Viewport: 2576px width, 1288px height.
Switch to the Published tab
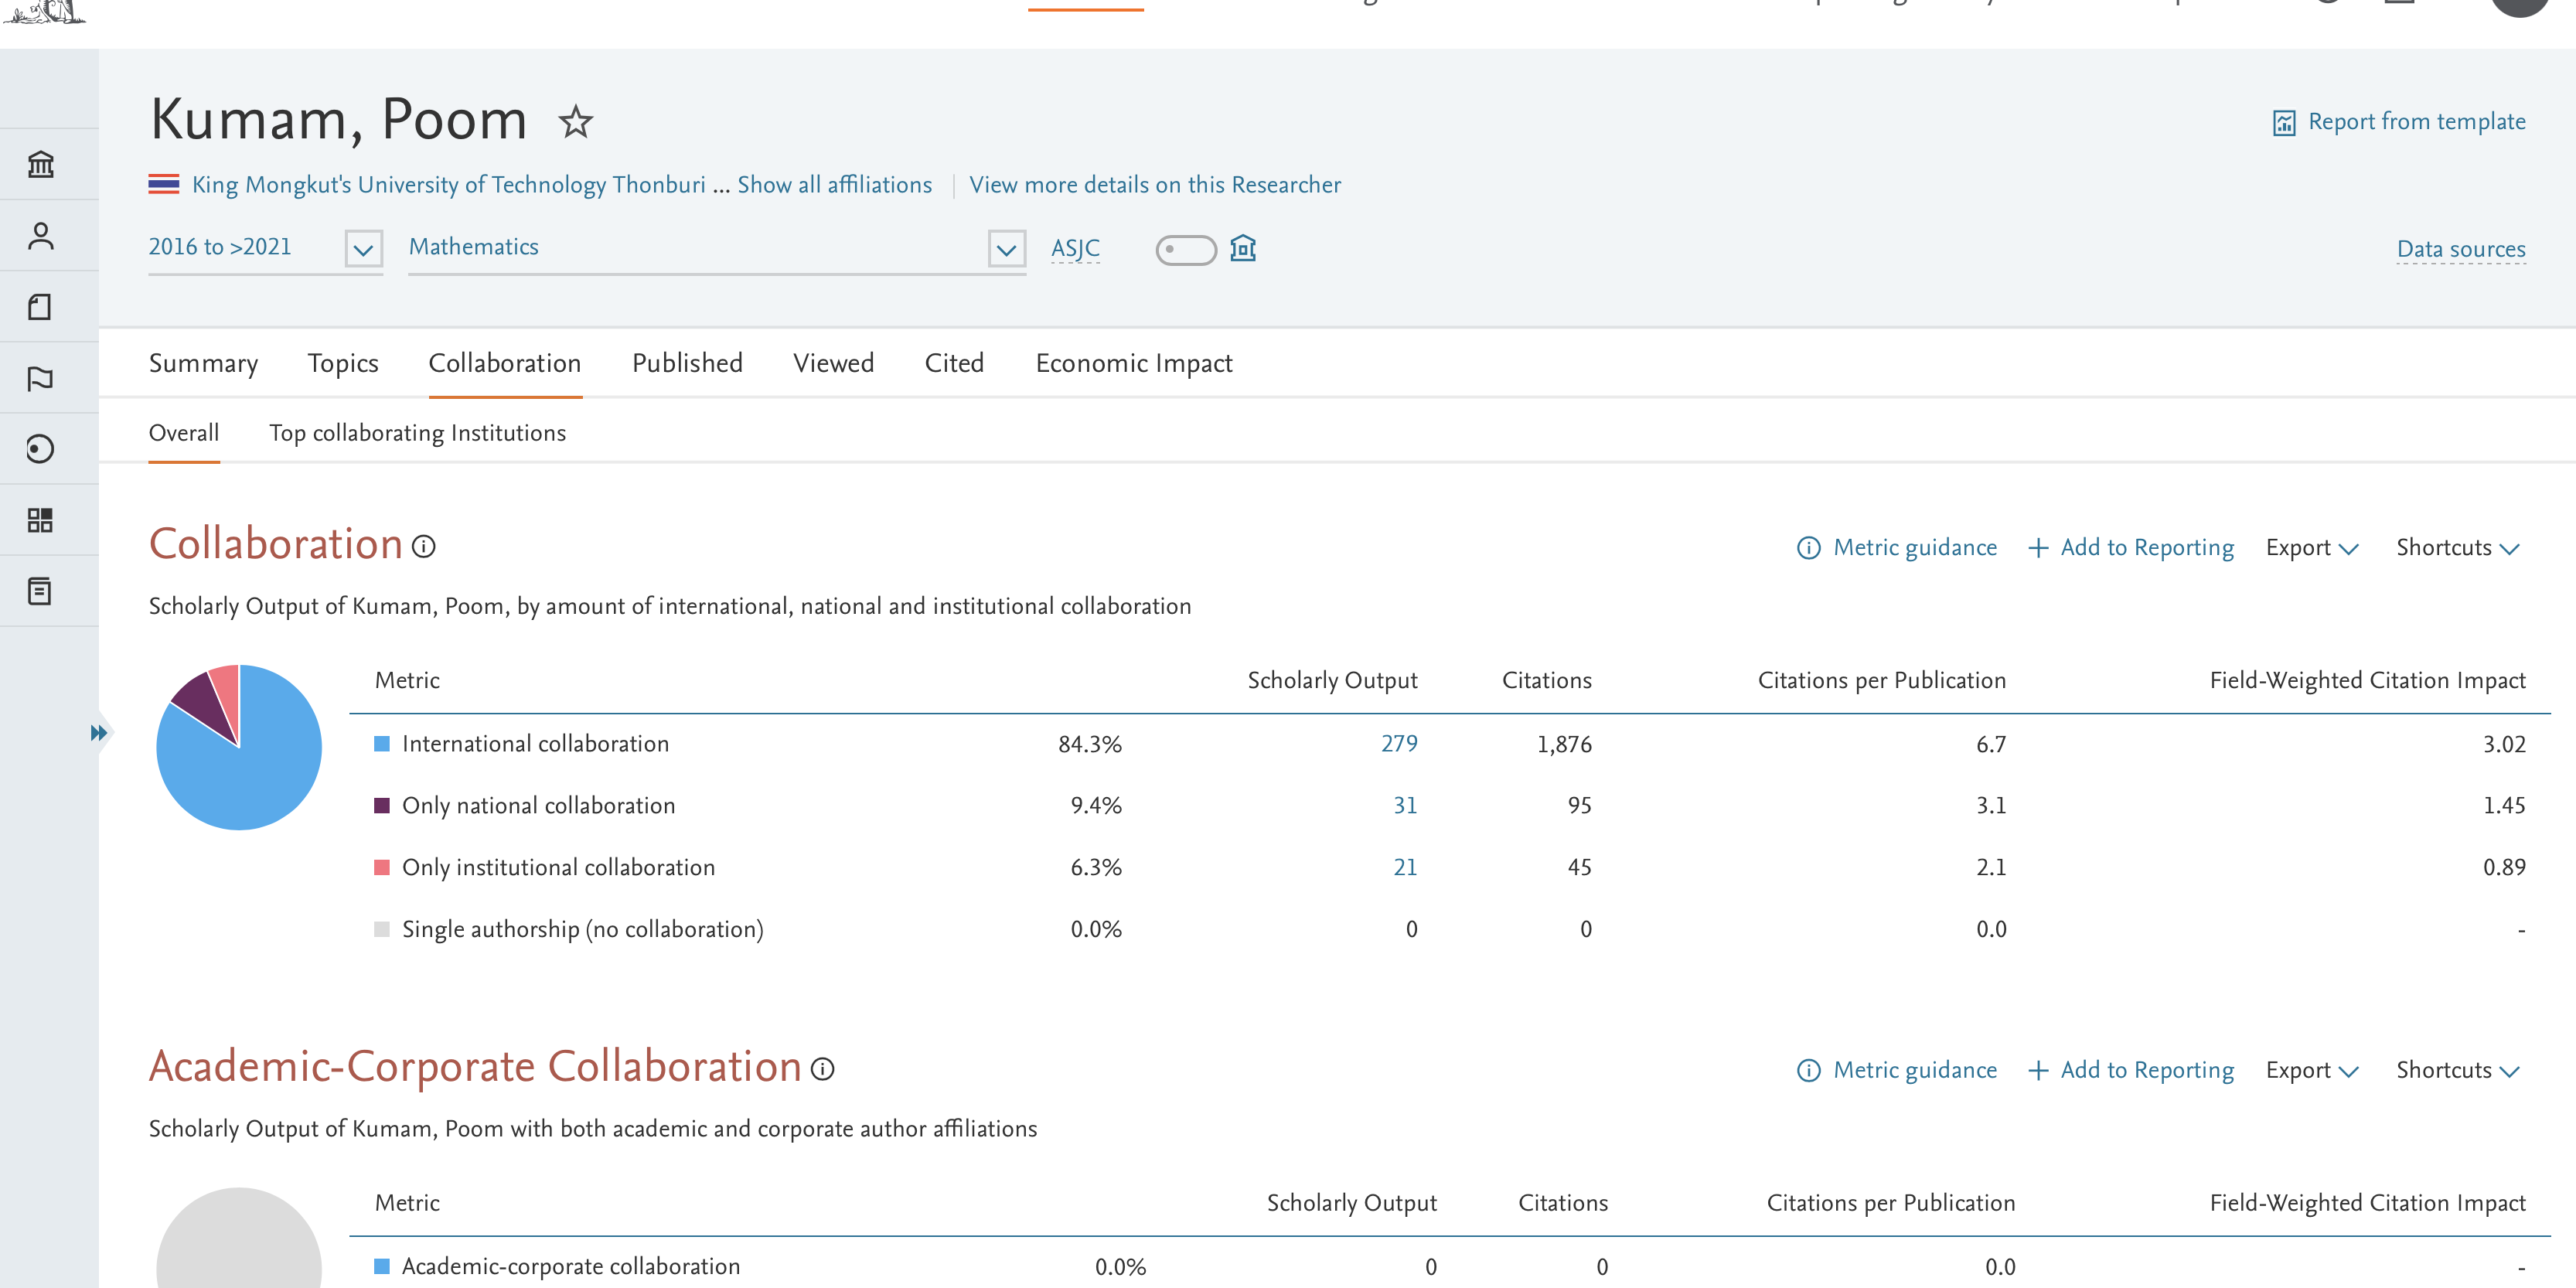(x=687, y=363)
